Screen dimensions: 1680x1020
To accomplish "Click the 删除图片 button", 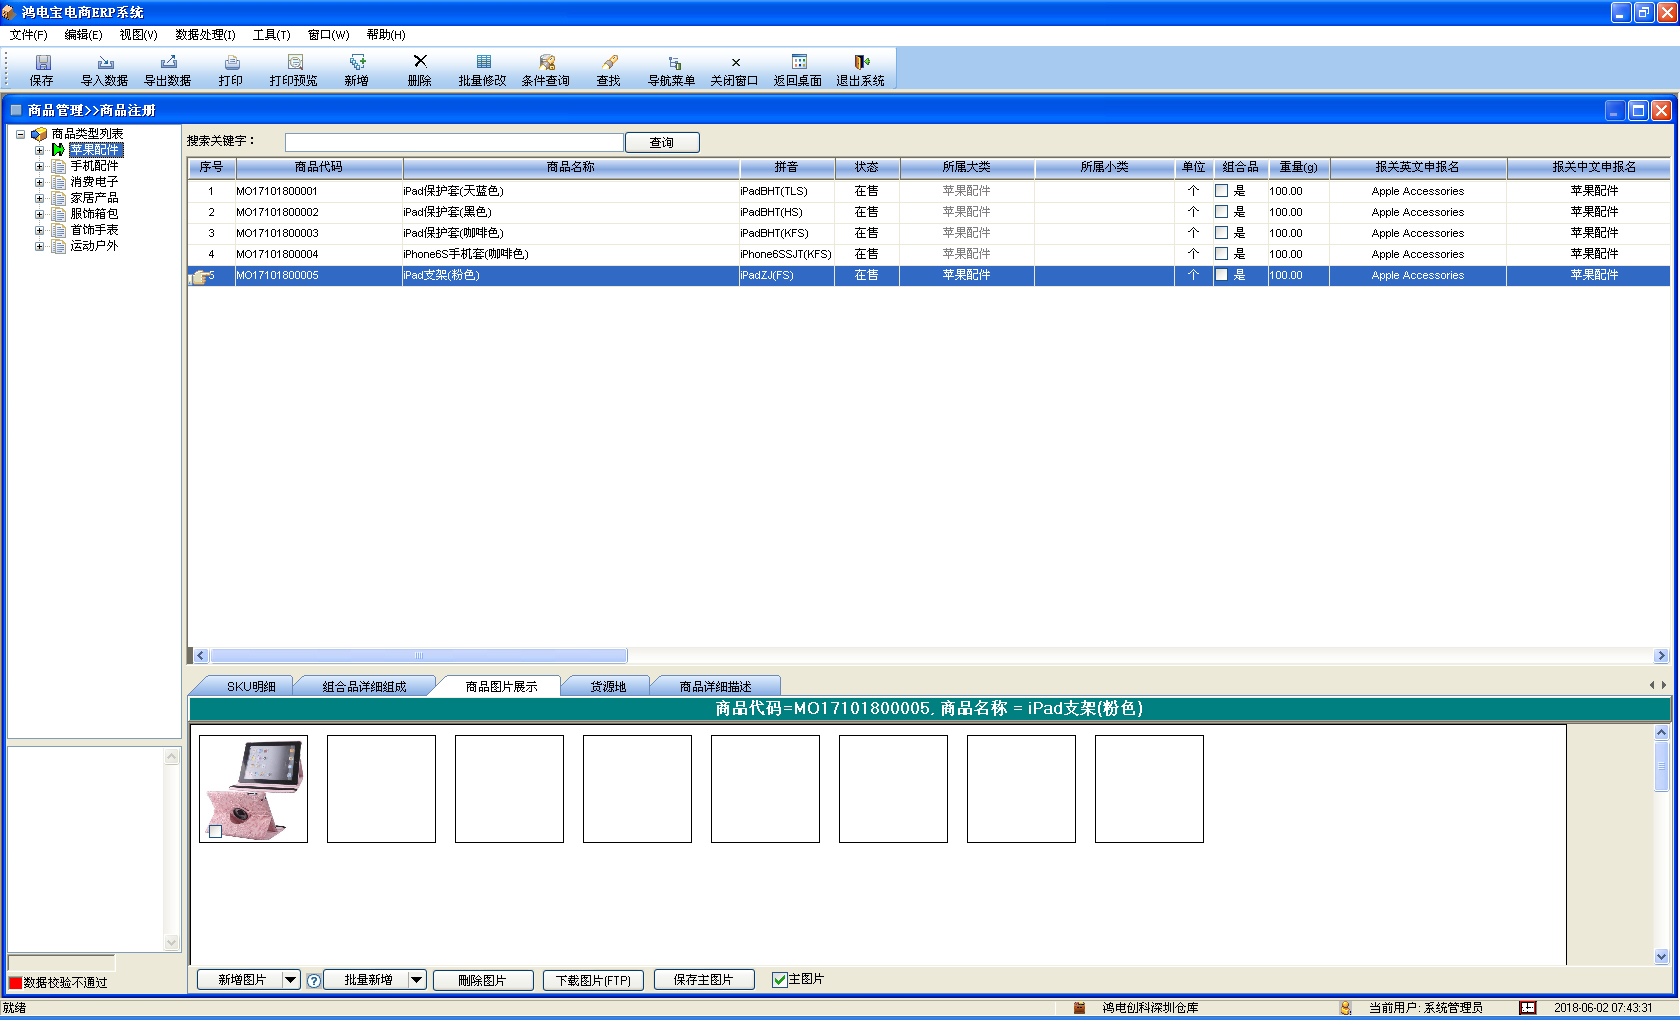I will tap(483, 980).
